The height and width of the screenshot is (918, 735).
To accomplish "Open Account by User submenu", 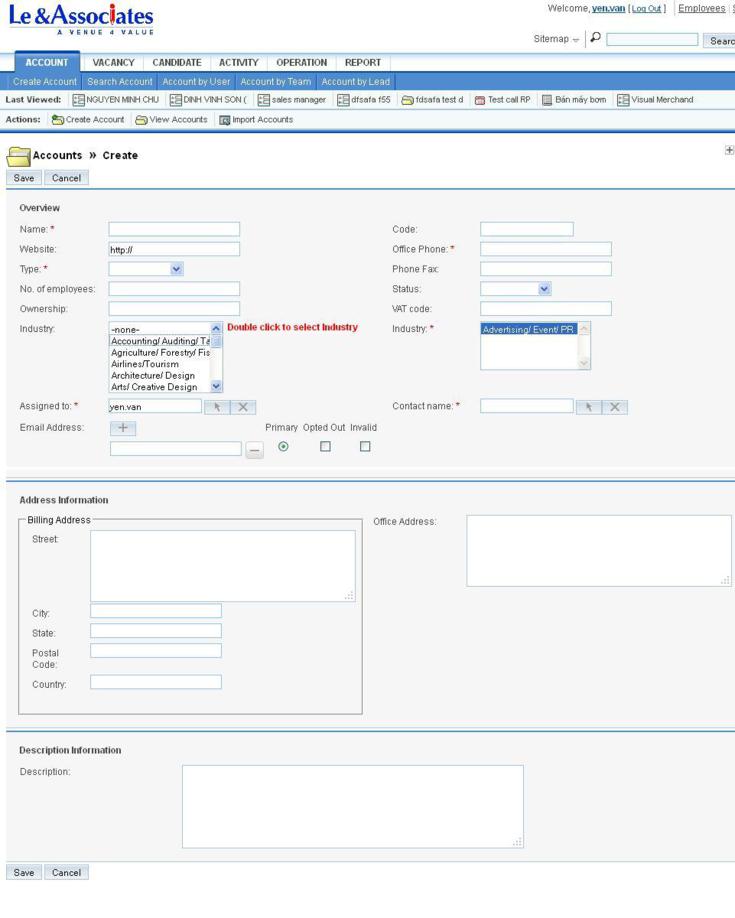I will click(x=196, y=82).
